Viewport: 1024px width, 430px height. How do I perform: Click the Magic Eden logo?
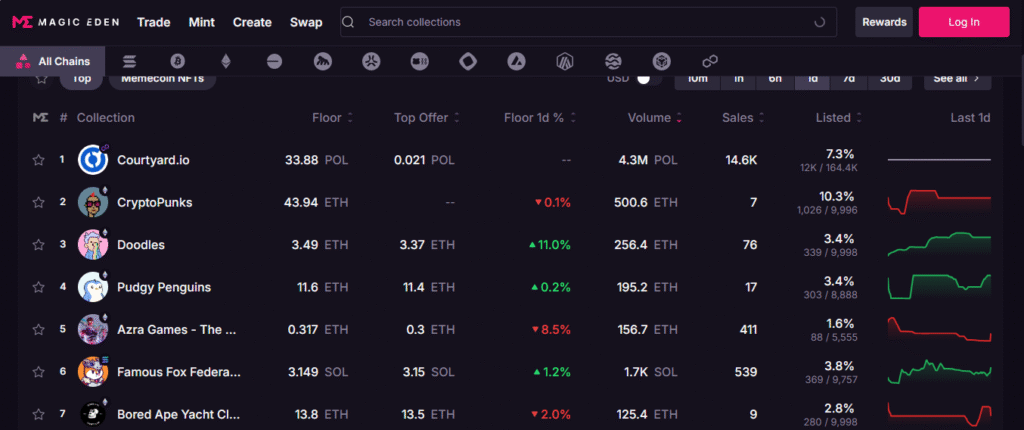tap(65, 22)
